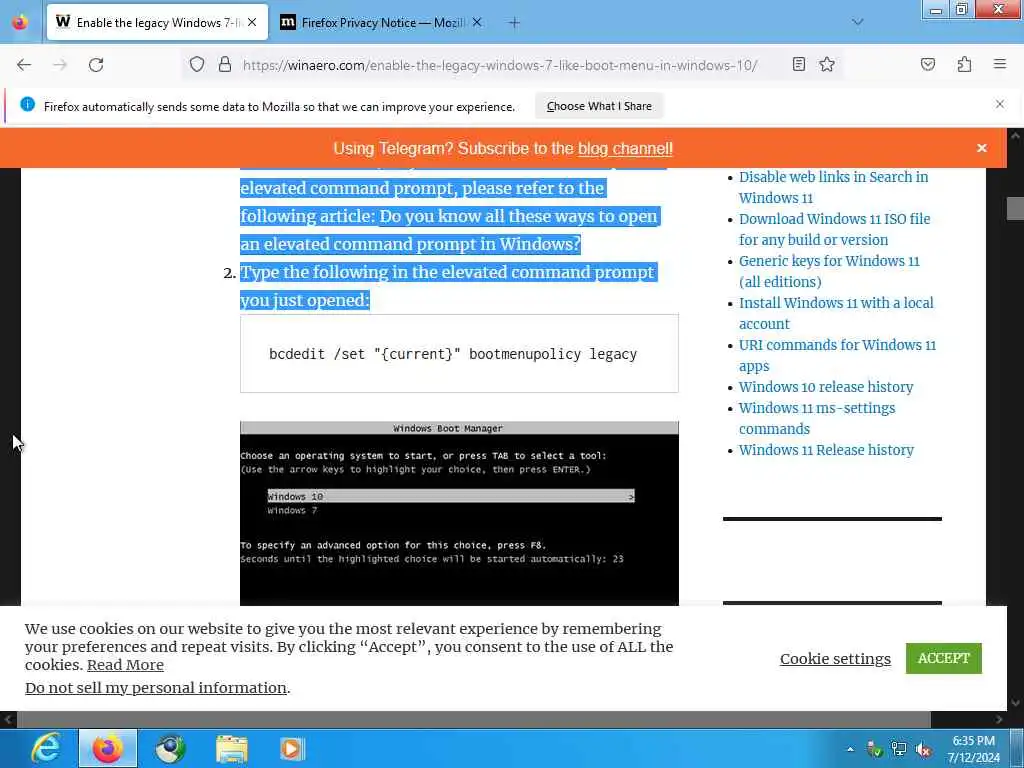Screen dimensions: 1024x768
Task: Open the media player taskbar icon
Action: [292, 748]
